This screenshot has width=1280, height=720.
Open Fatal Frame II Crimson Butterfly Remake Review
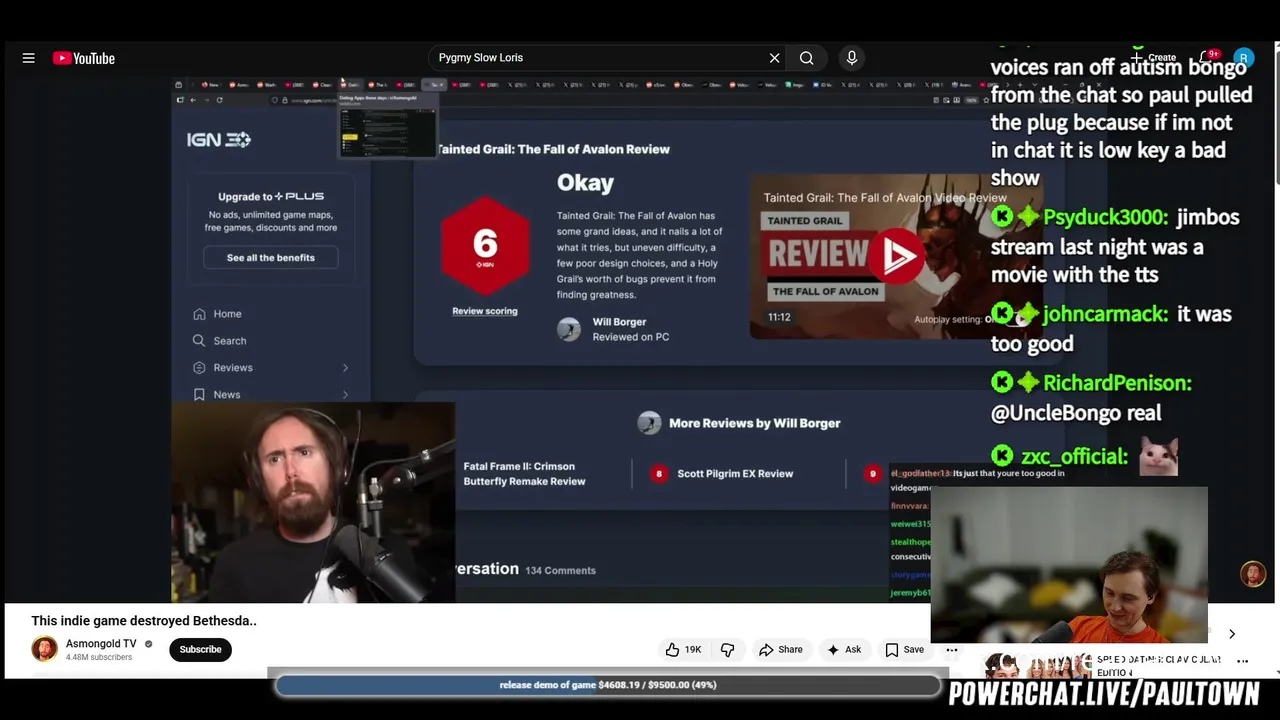(x=524, y=474)
